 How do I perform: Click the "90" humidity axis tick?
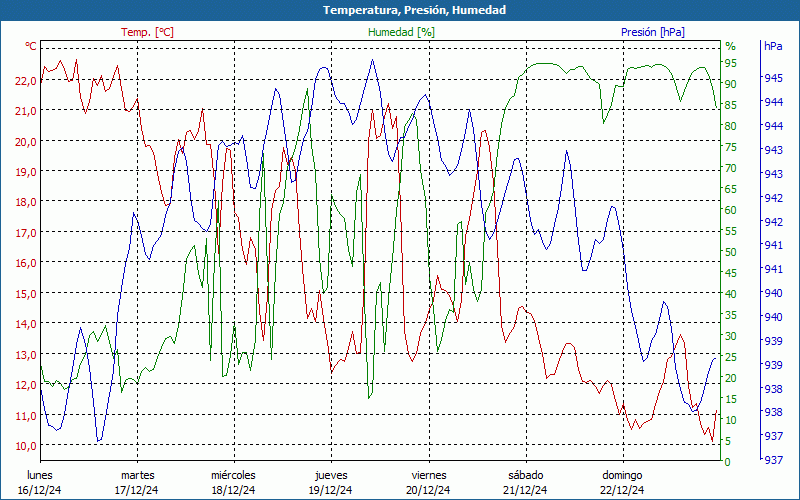pos(731,84)
